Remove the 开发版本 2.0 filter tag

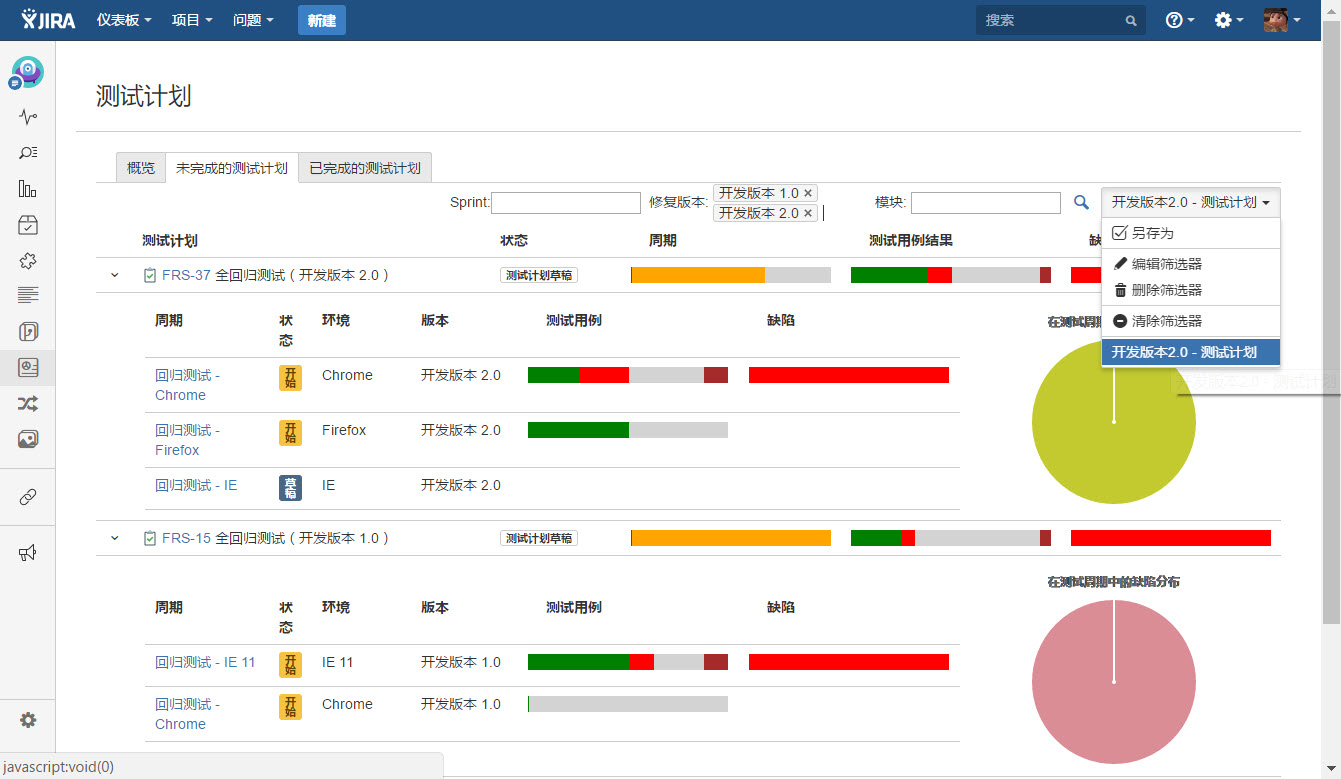808,213
